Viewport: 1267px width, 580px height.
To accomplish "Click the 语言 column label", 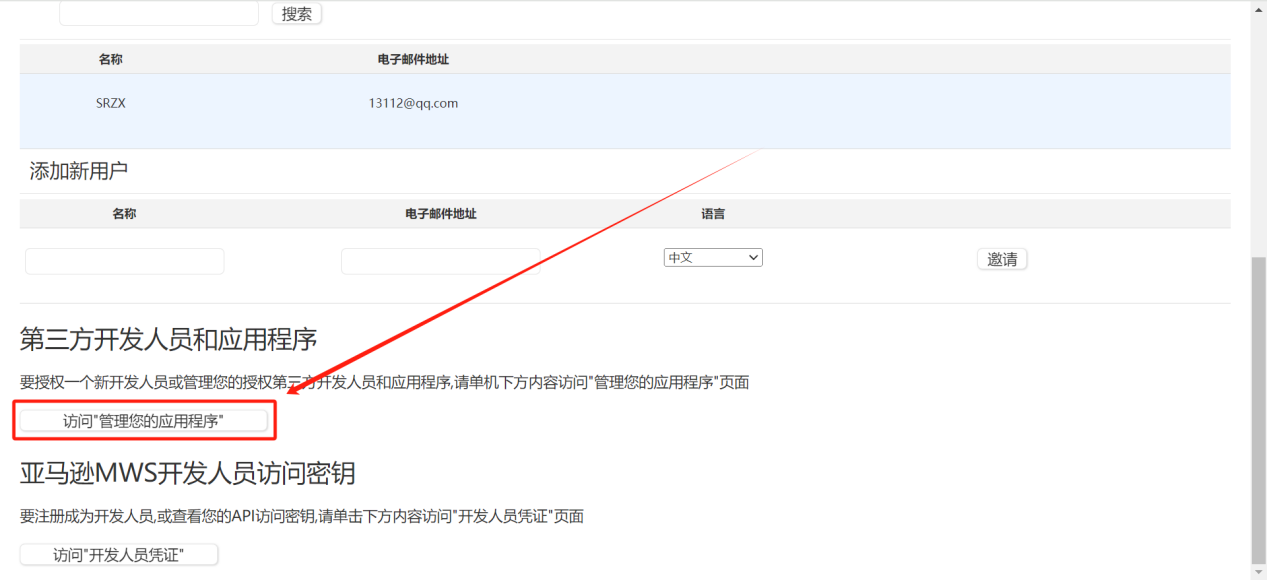I will pos(713,214).
